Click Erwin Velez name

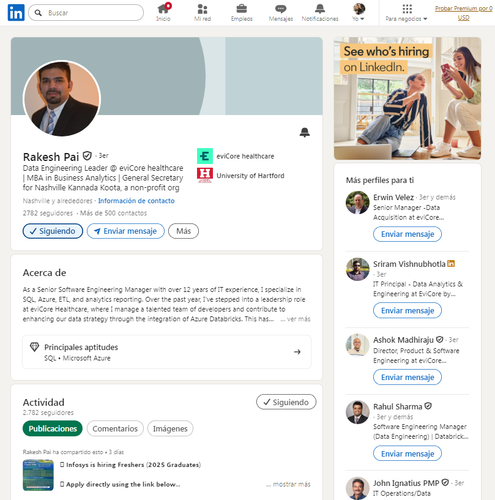tap(393, 197)
